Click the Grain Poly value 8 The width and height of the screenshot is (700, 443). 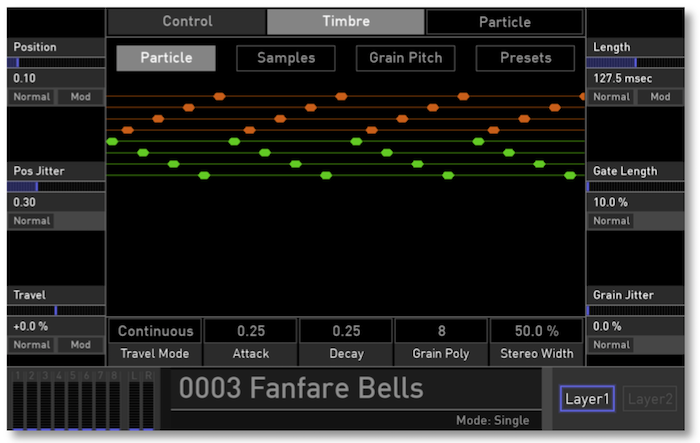click(x=441, y=331)
